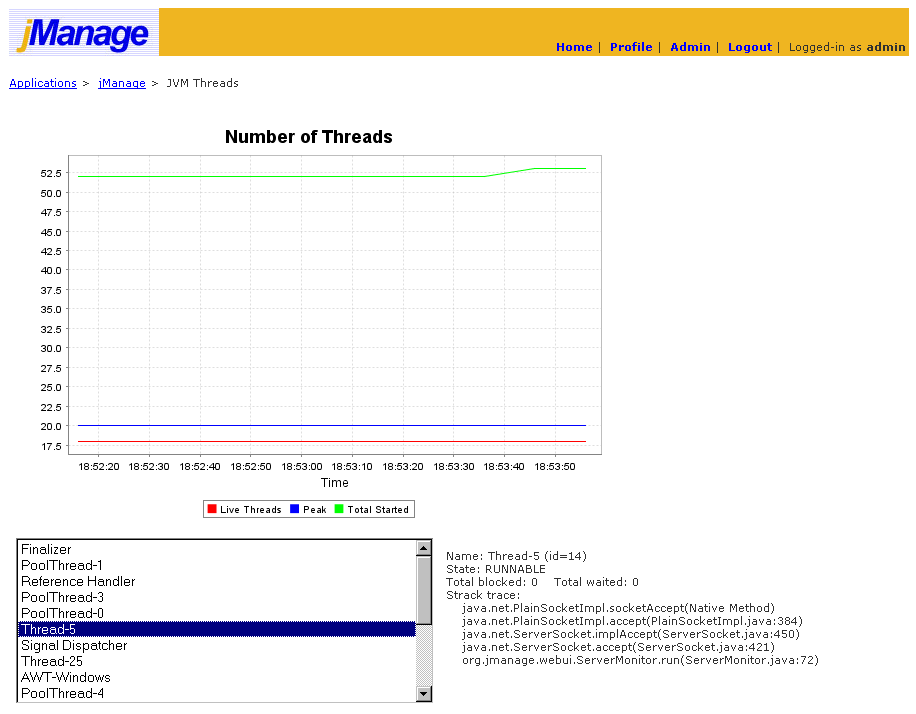This screenshot has height=714, width=916.
Task: Select Signal Dispatcher thread
Action: 217,646
